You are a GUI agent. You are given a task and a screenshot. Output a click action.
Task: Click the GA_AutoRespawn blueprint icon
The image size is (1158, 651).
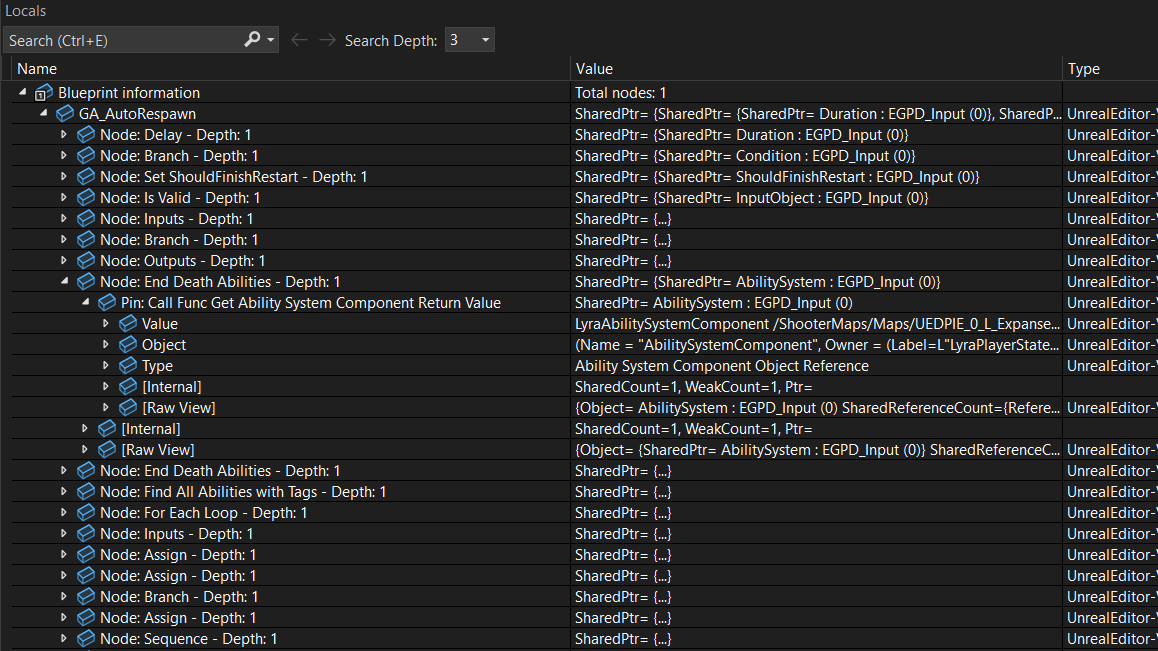[x=65, y=113]
